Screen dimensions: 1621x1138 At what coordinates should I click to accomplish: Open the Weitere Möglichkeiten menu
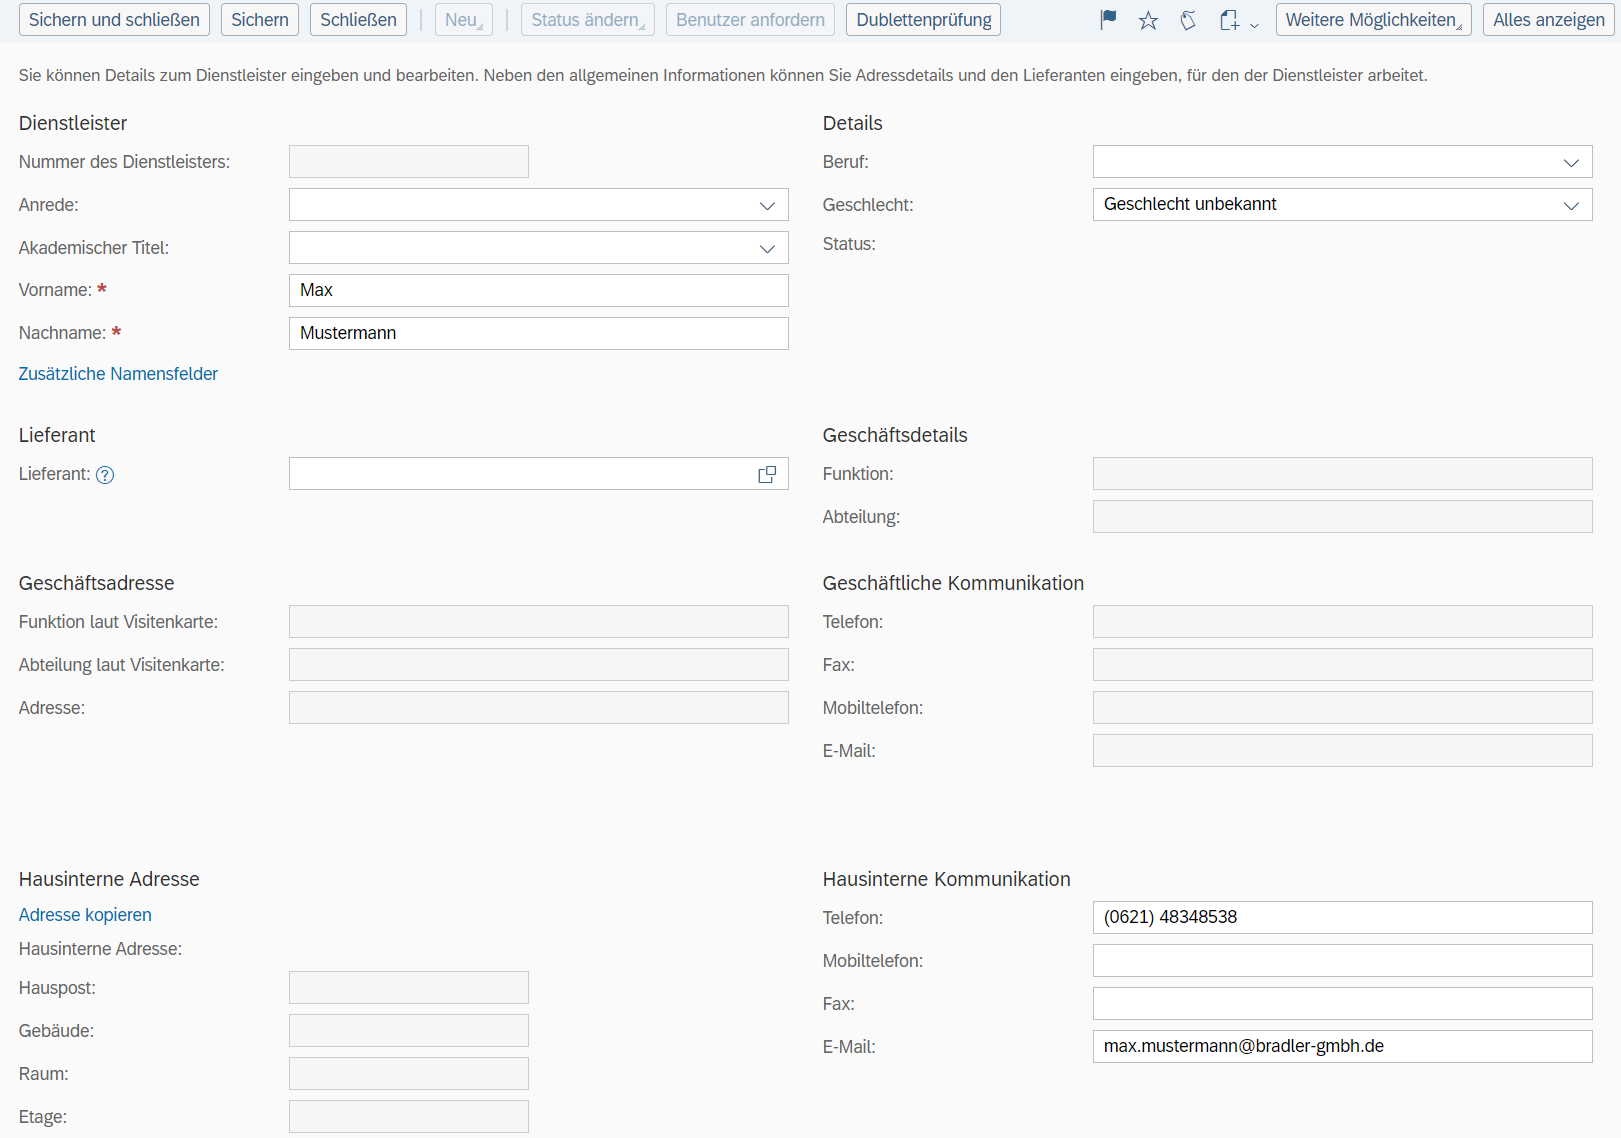click(x=1374, y=20)
